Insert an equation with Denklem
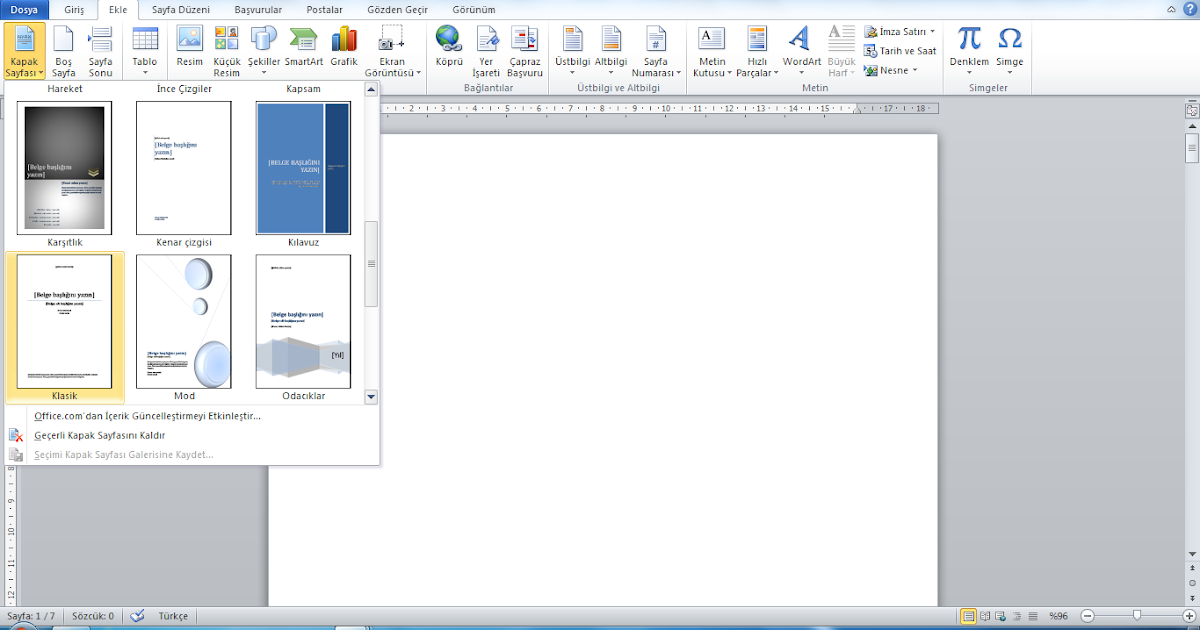The height and width of the screenshot is (630, 1200). (969, 51)
